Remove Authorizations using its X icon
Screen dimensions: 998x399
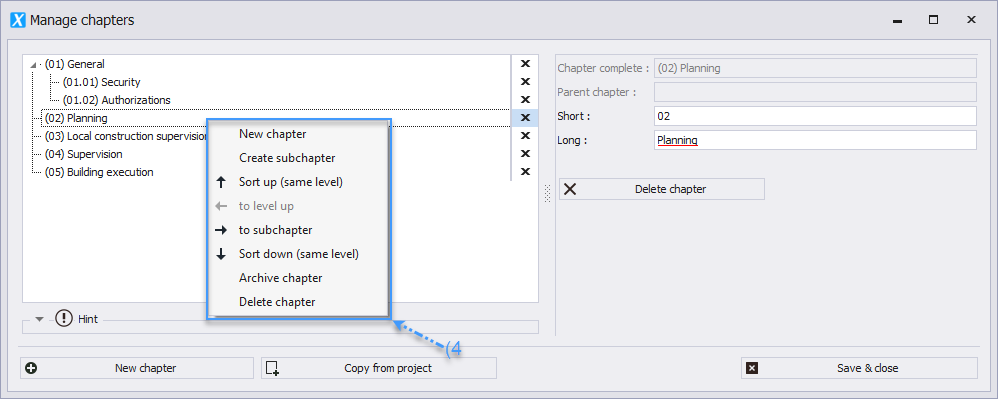click(525, 99)
